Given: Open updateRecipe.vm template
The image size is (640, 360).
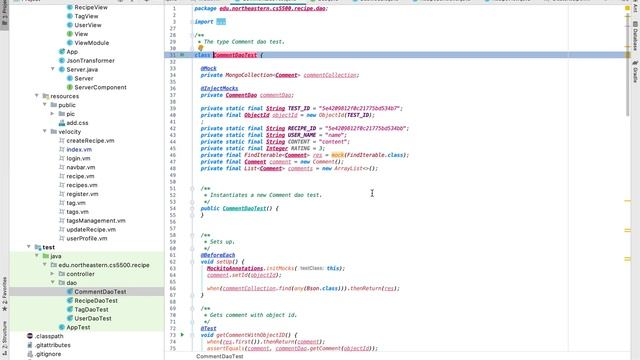Looking at the screenshot, I should point(91,229).
